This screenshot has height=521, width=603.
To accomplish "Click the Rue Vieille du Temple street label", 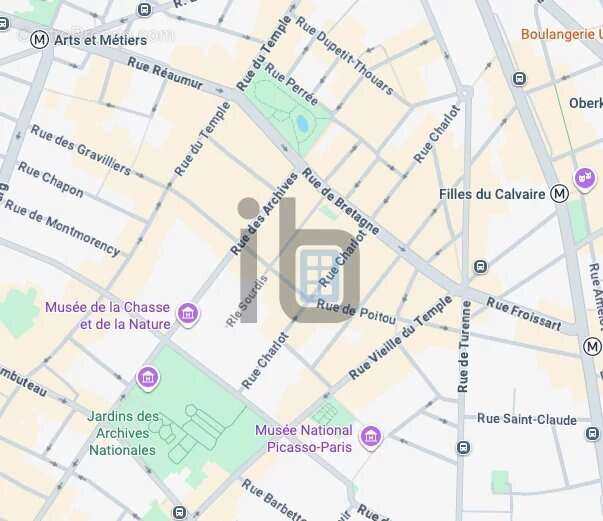I will pos(400,338).
